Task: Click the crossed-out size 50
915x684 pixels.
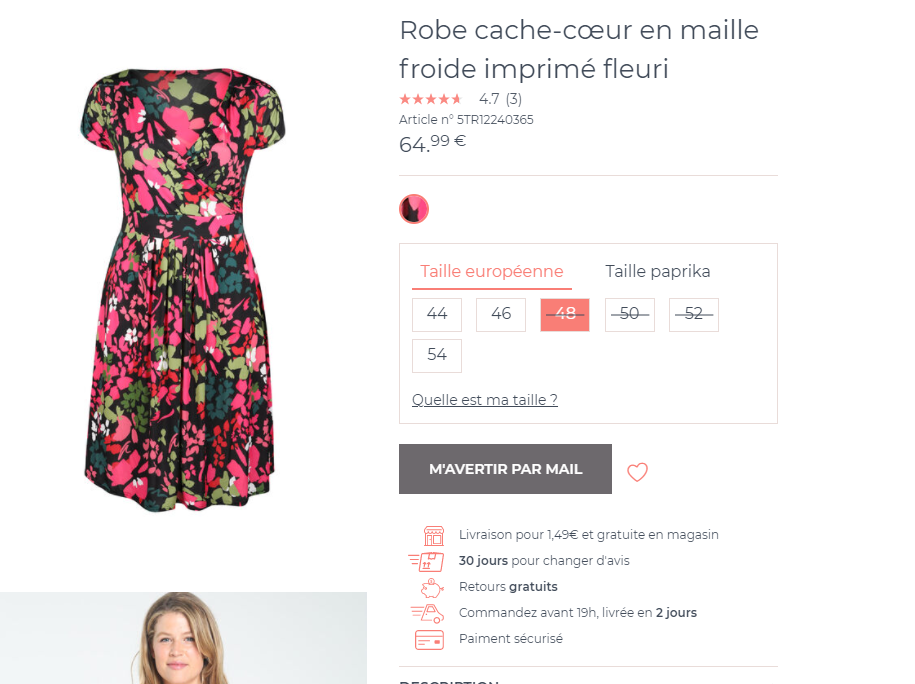Action: click(x=629, y=314)
